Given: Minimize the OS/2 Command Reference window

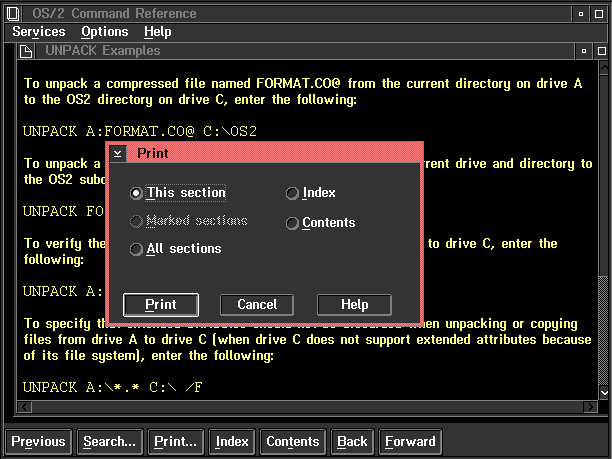Looking at the screenshot, I should pos(581,14).
